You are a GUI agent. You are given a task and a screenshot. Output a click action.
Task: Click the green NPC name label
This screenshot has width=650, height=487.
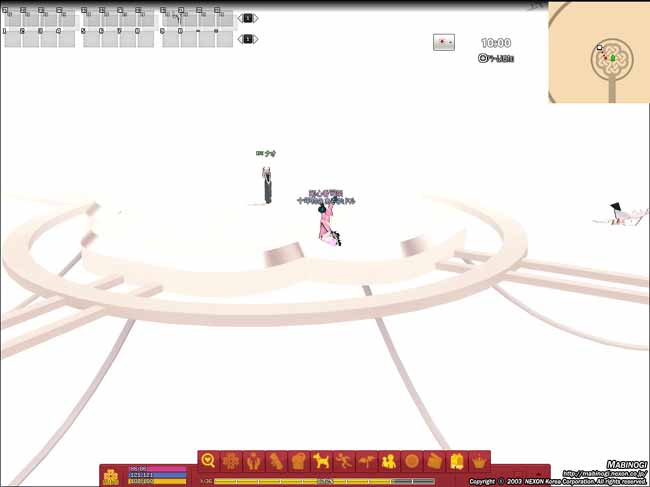tap(266, 153)
